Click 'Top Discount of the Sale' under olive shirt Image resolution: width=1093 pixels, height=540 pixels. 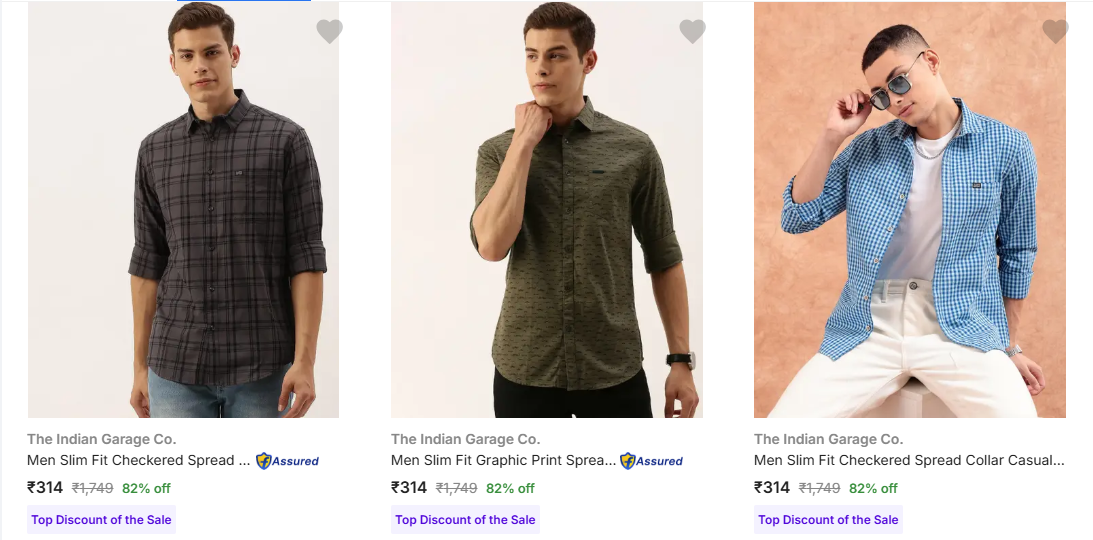[465, 520]
